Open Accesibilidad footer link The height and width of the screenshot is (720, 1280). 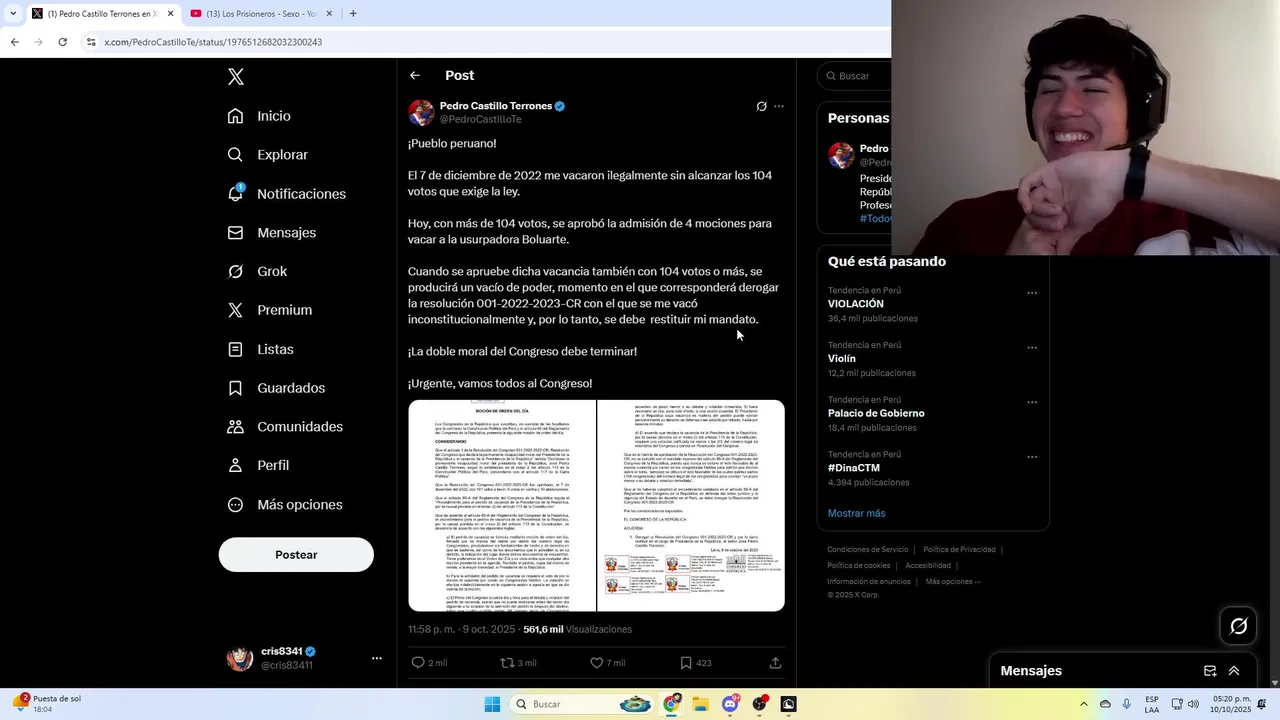point(928,566)
